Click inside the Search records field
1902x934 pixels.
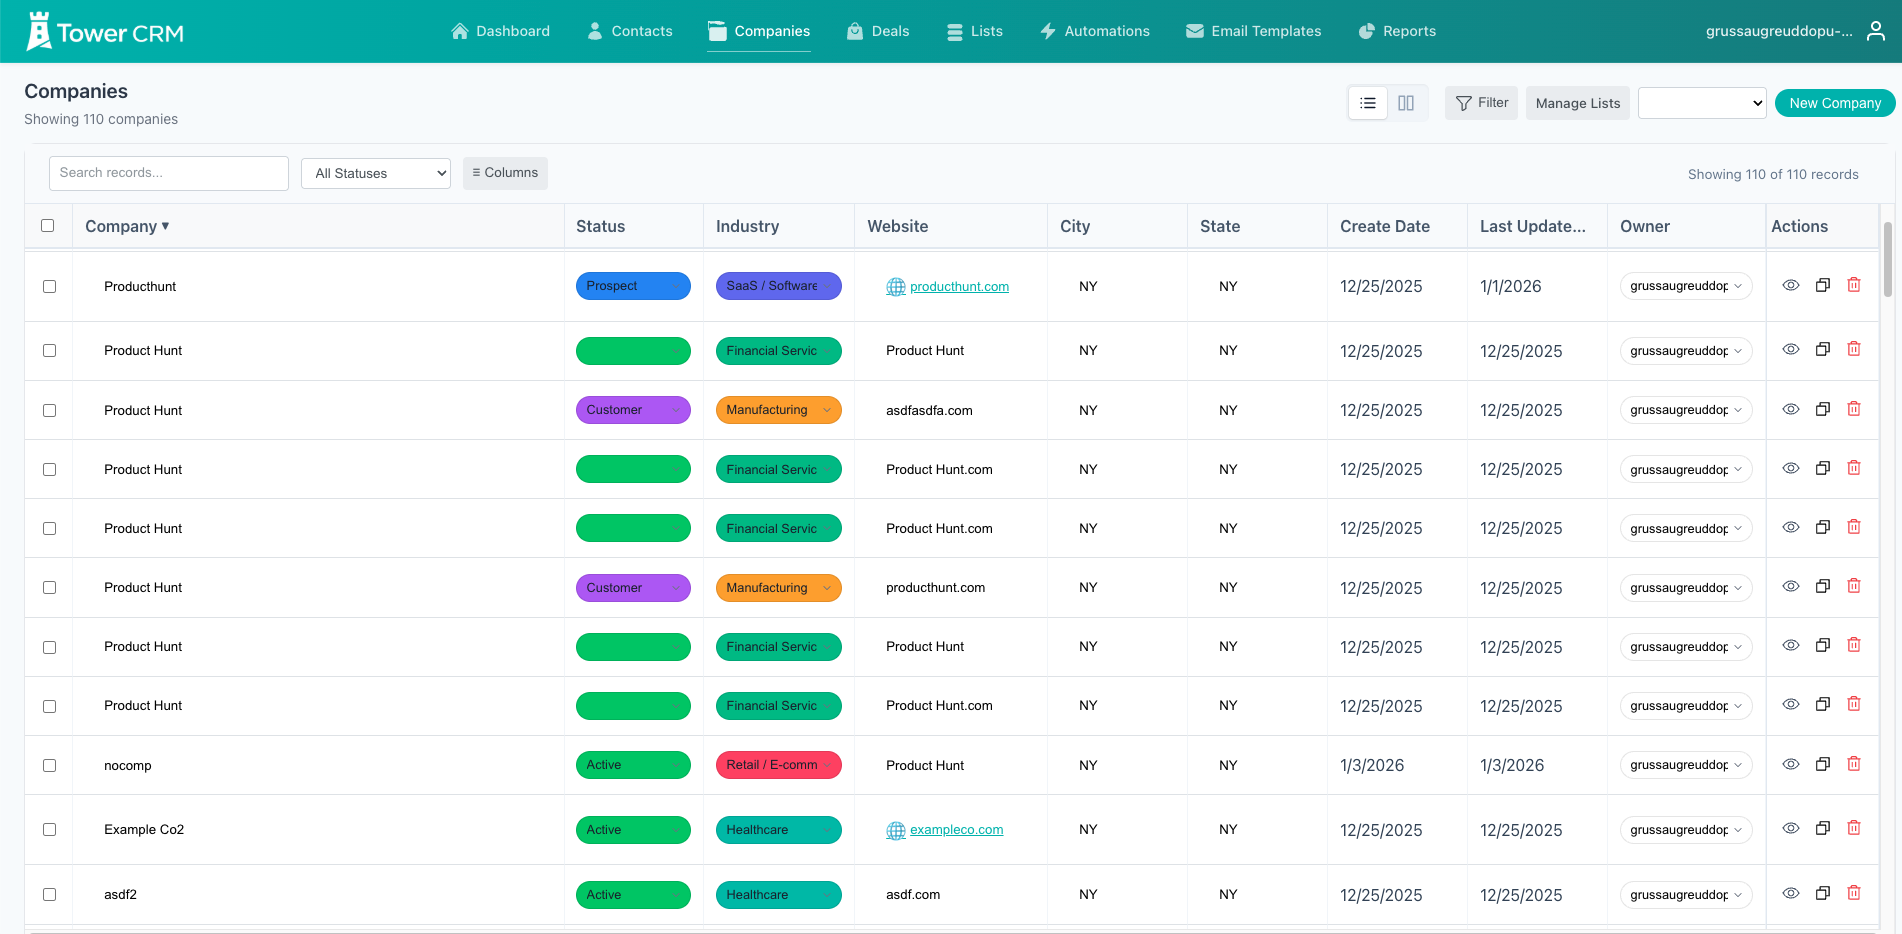point(168,173)
